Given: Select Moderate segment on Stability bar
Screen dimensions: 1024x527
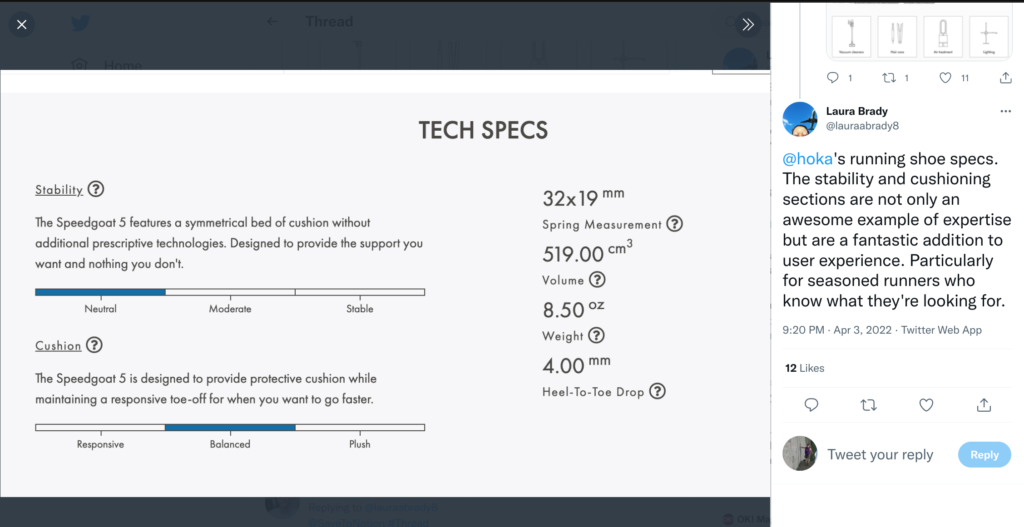Looking at the screenshot, I should [x=230, y=292].
